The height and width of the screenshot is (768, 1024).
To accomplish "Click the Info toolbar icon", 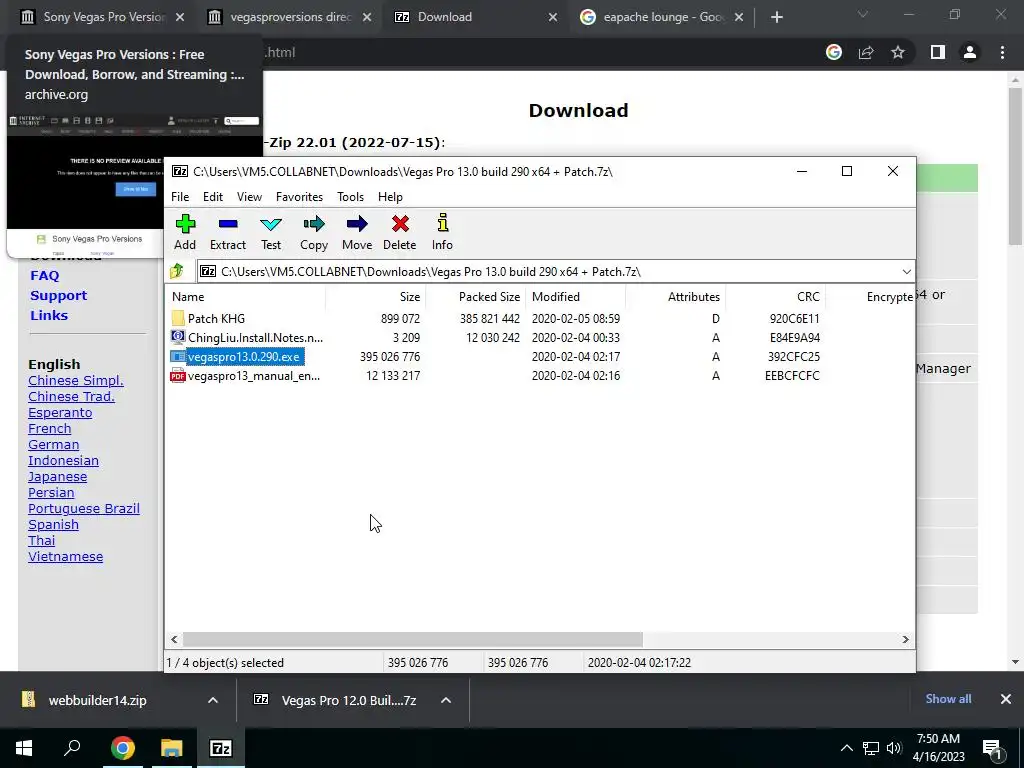I will click(x=442, y=223).
